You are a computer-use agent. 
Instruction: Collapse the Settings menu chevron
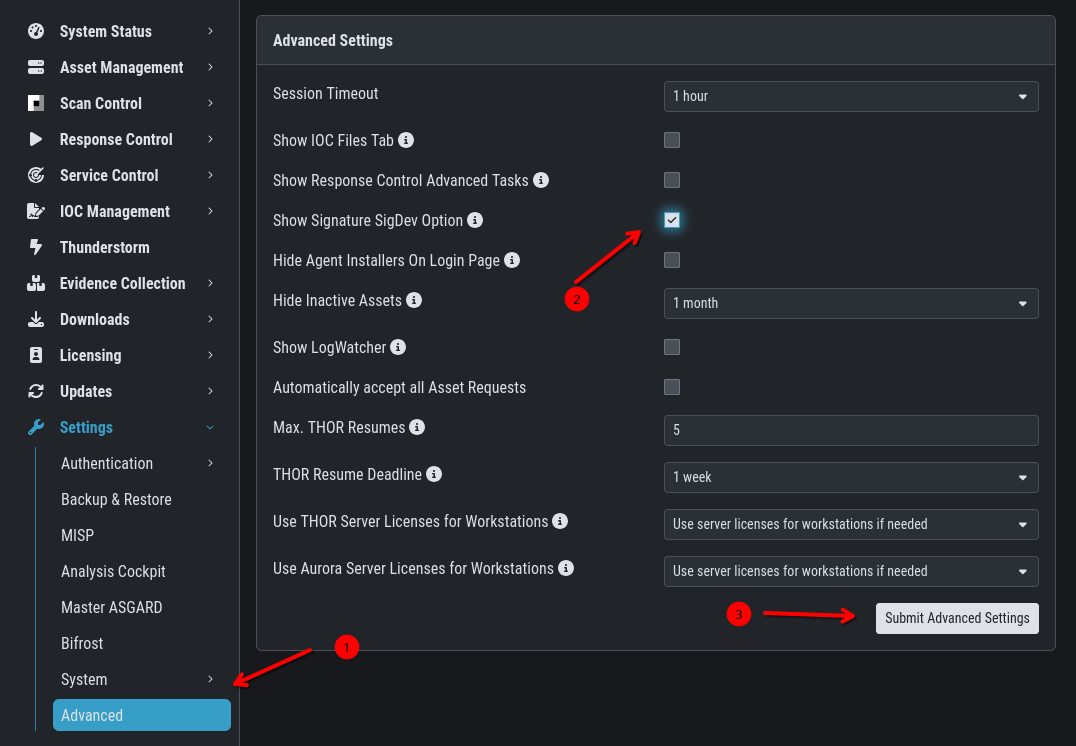pos(210,427)
